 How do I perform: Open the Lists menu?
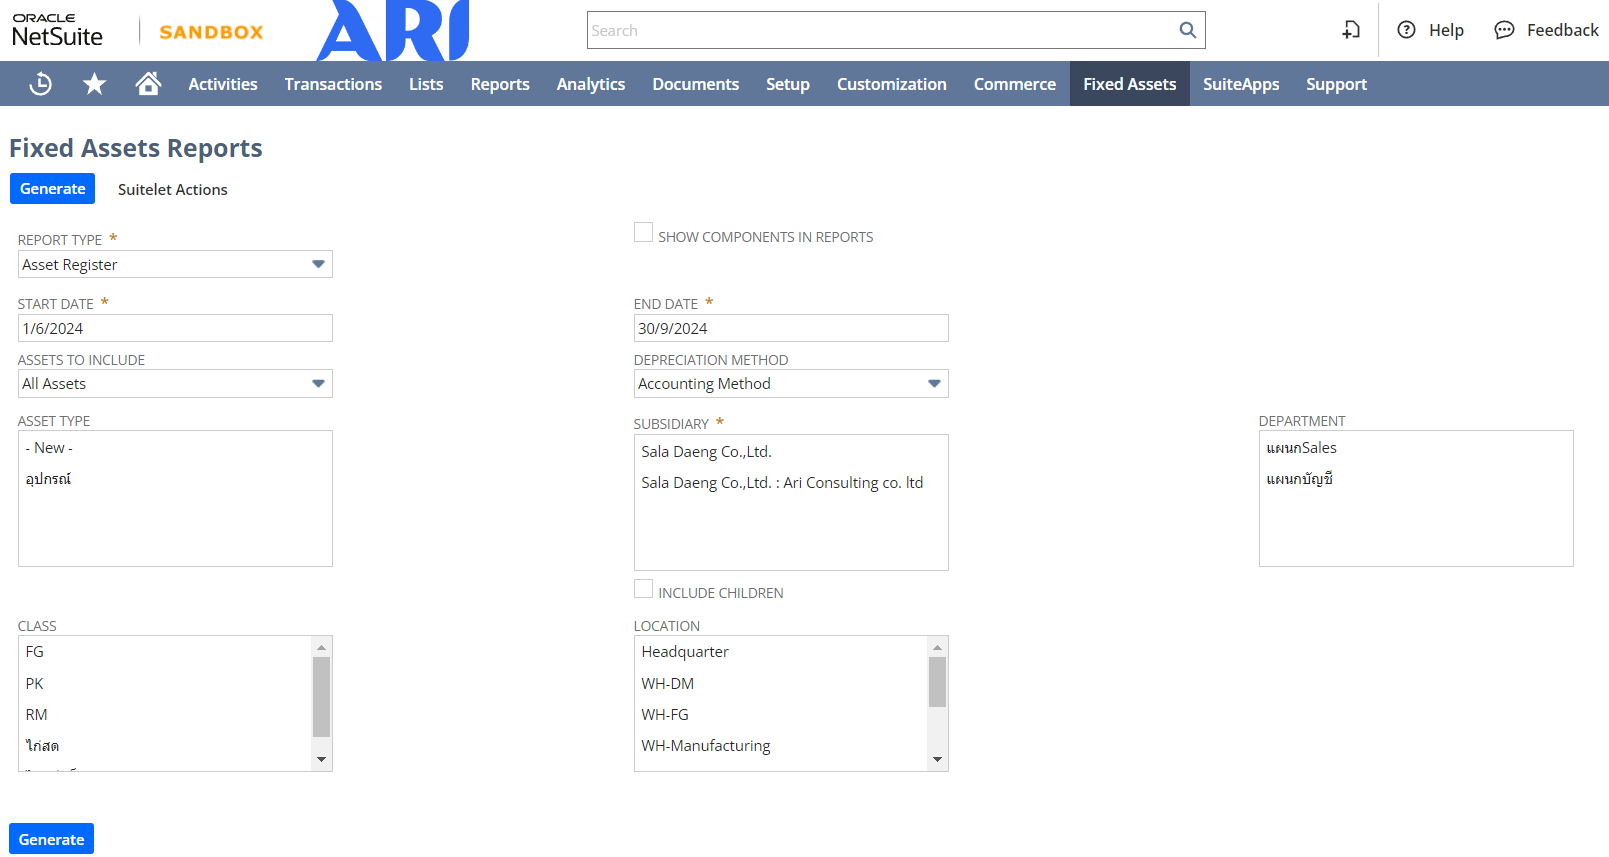[426, 84]
